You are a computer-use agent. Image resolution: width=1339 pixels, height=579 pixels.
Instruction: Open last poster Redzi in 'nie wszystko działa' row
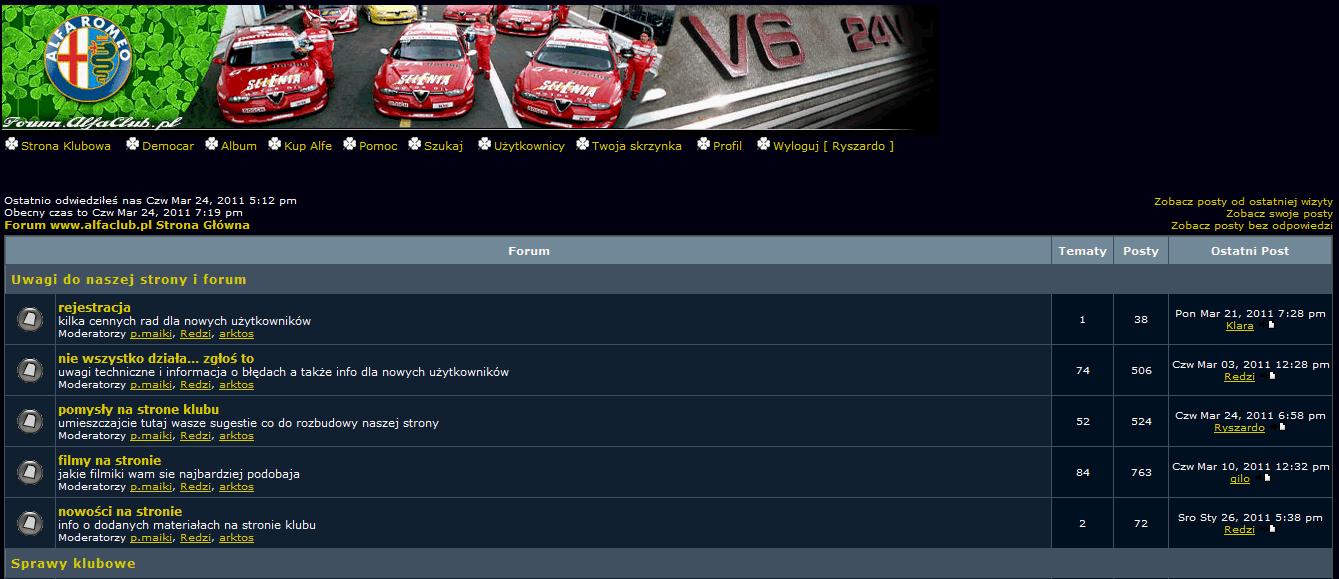pos(1240,377)
